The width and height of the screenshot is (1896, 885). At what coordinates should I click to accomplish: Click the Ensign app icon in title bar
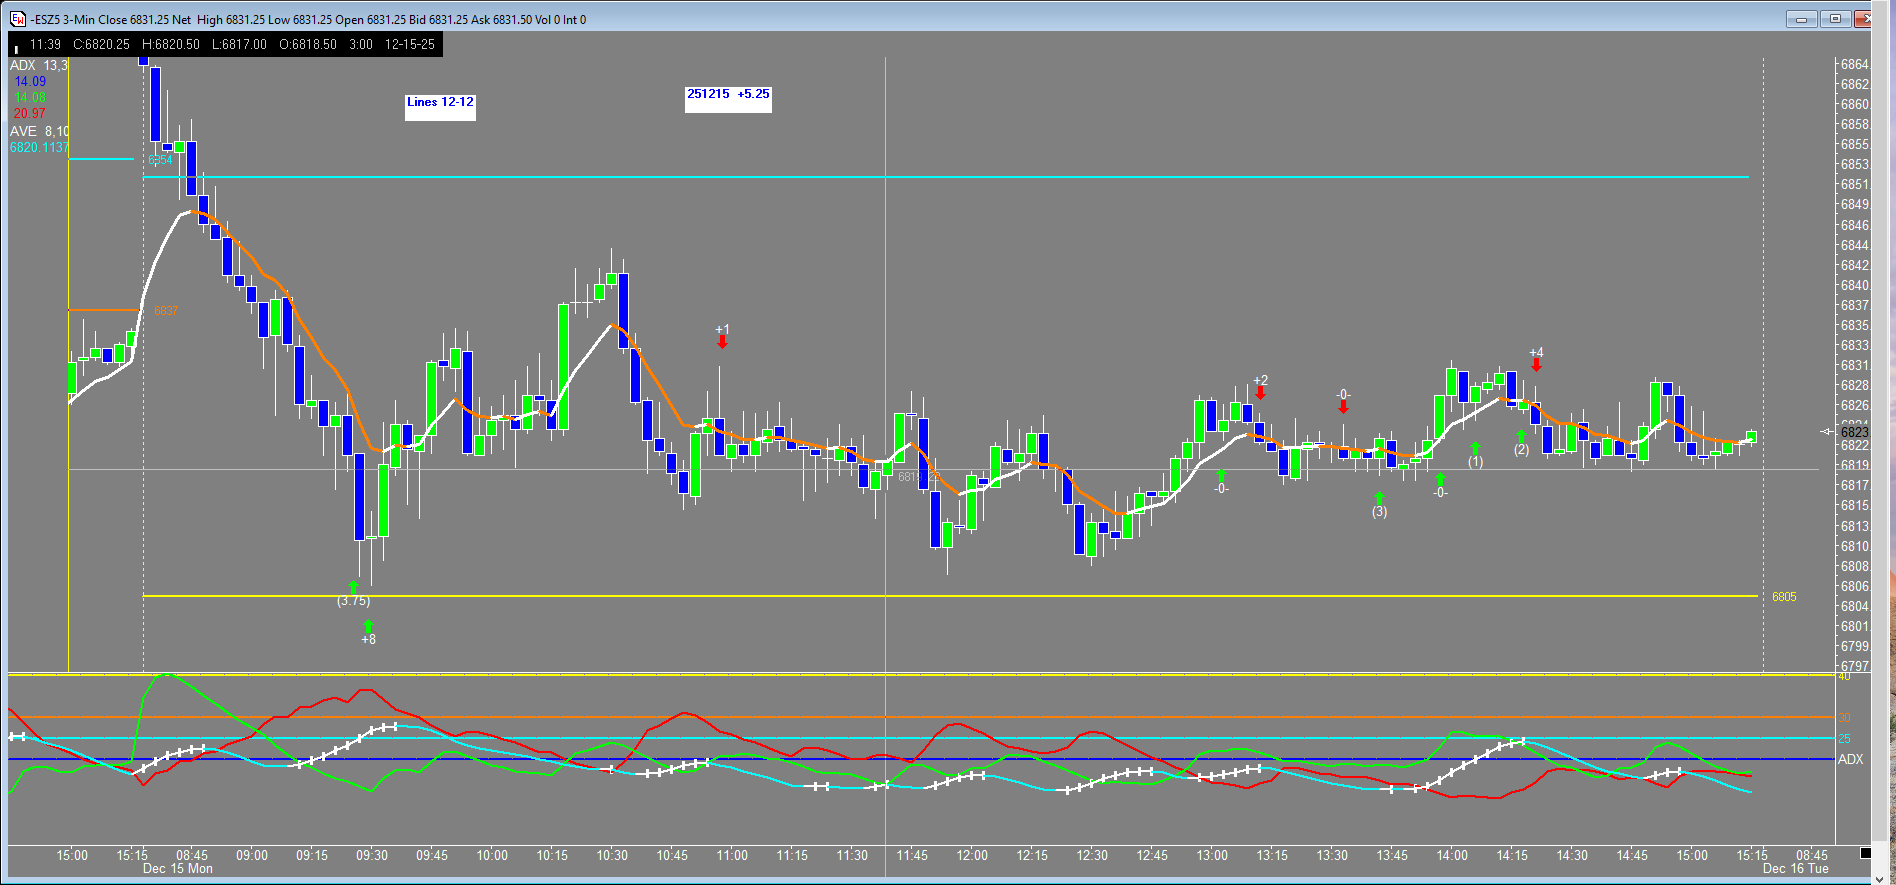coord(18,19)
